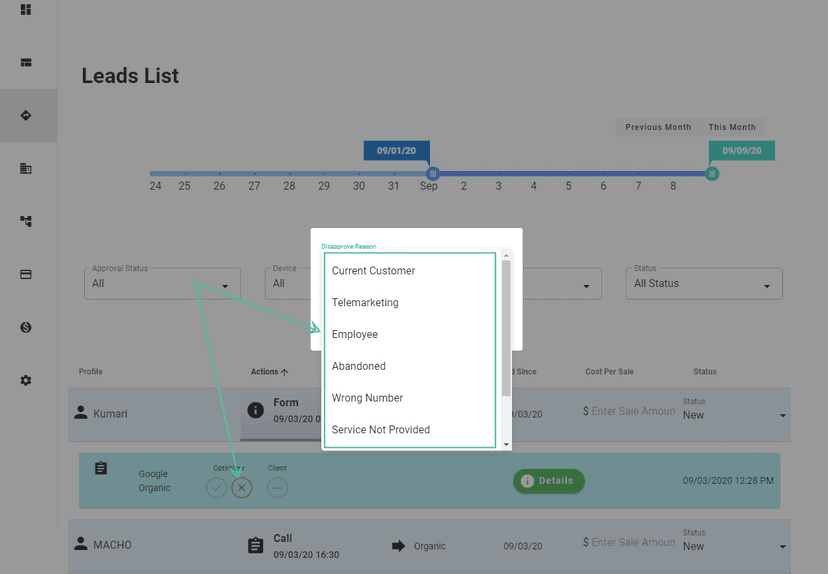
Task: Click the green Details button
Action: tap(548, 481)
